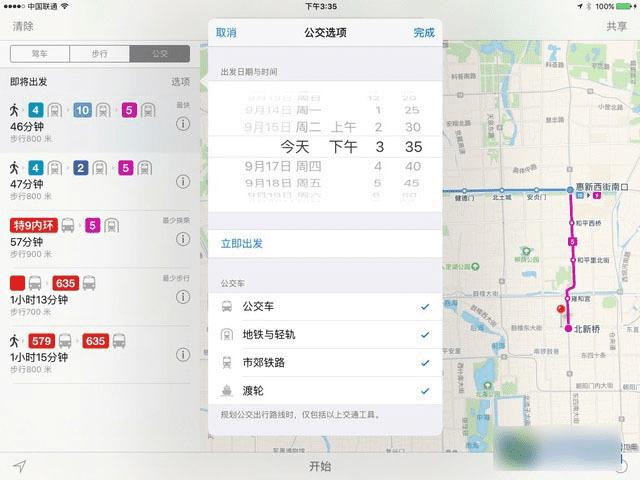Tap 选项 next to 即将出发
Screen dimensions: 640x480
[x=180, y=82]
